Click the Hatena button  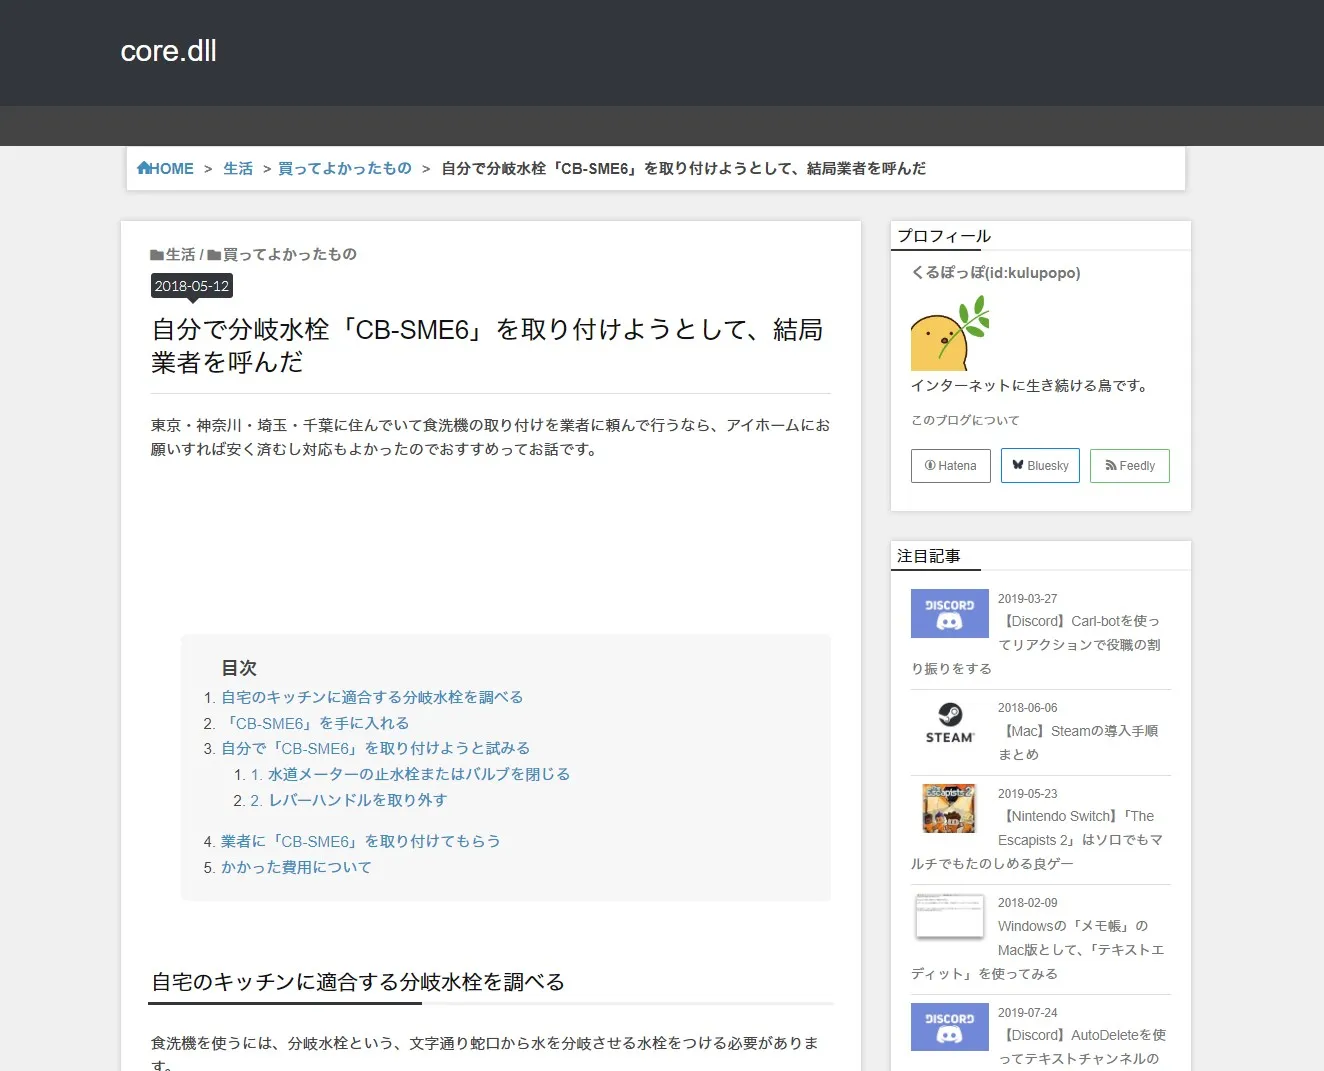[x=951, y=466]
